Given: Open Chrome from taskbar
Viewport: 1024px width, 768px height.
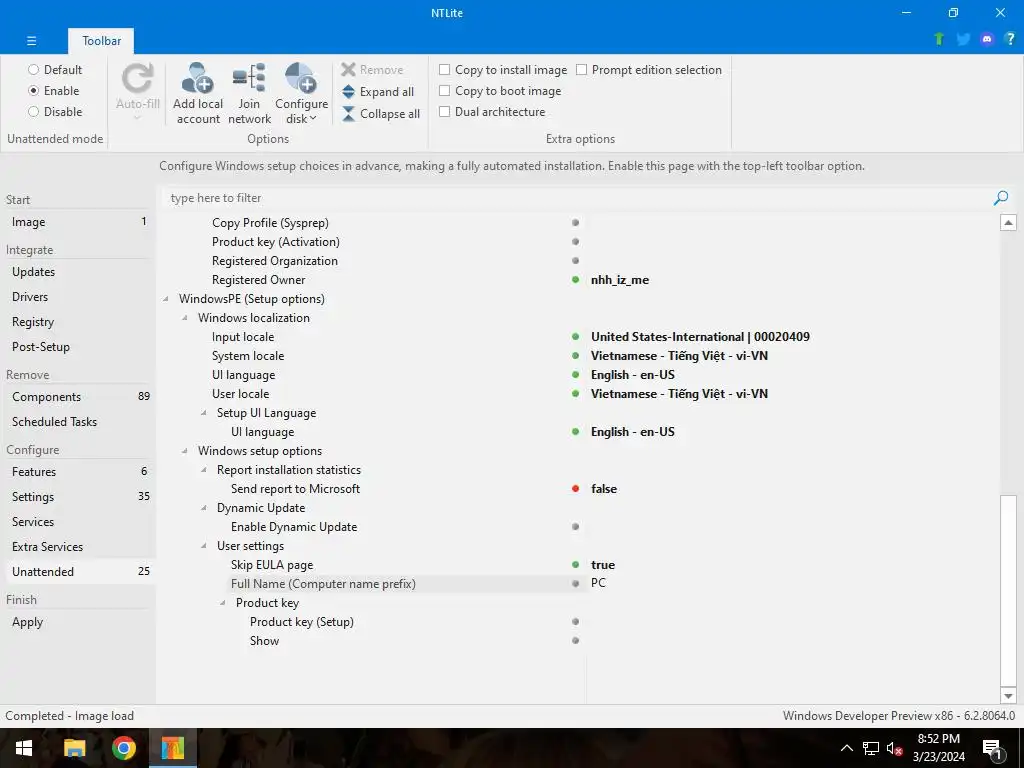Looking at the screenshot, I should click(x=123, y=748).
